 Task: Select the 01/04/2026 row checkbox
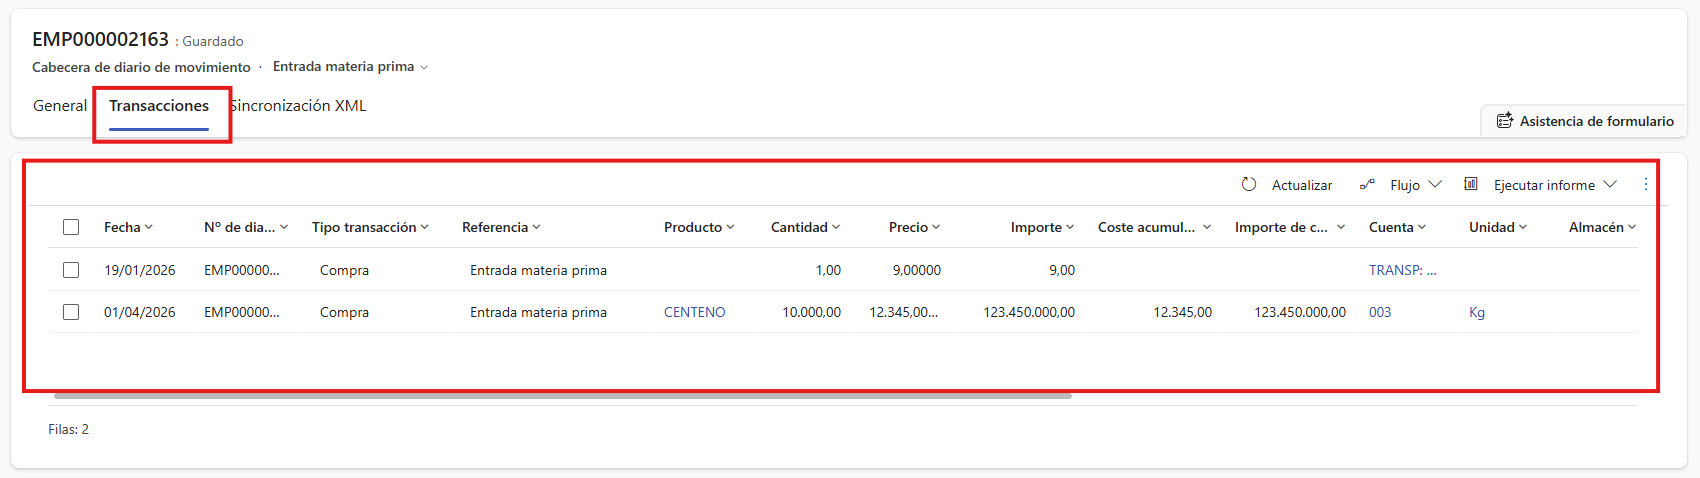(x=71, y=312)
